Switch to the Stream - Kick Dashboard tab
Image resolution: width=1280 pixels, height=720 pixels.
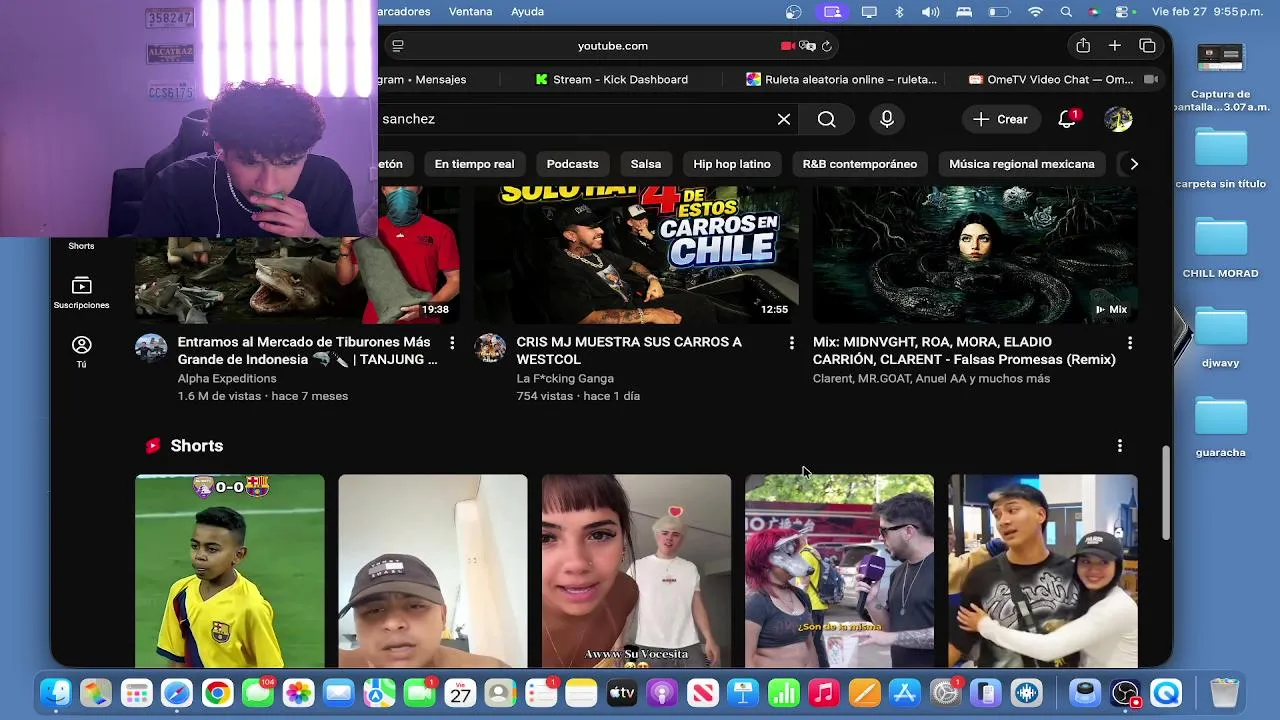(612, 79)
